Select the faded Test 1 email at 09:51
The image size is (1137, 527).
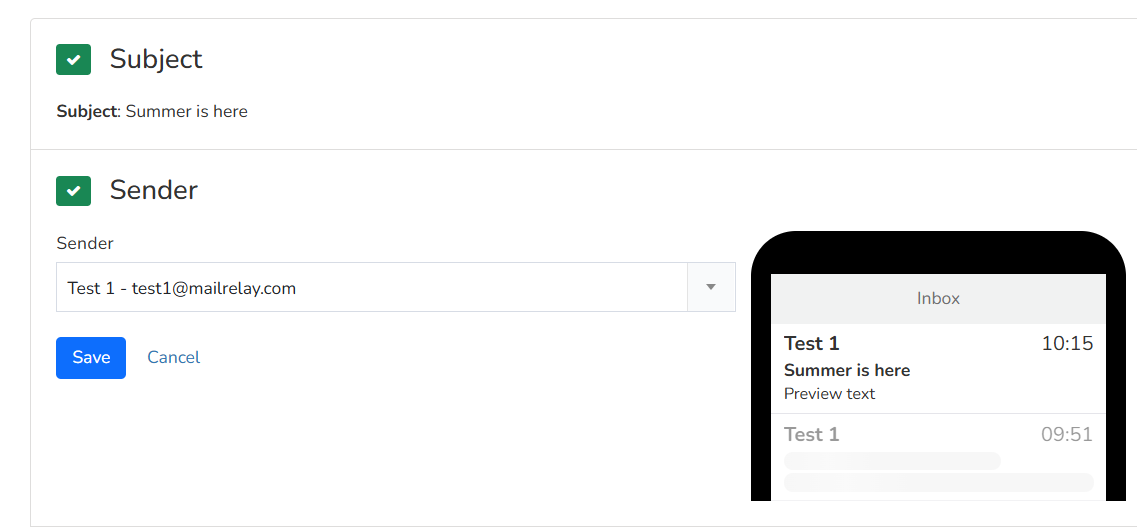click(x=938, y=457)
